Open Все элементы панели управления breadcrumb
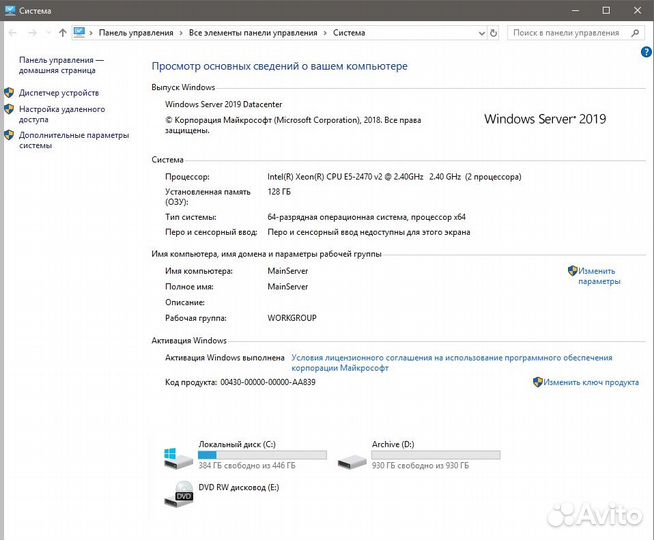654x540 pixels. pos(253,33)
